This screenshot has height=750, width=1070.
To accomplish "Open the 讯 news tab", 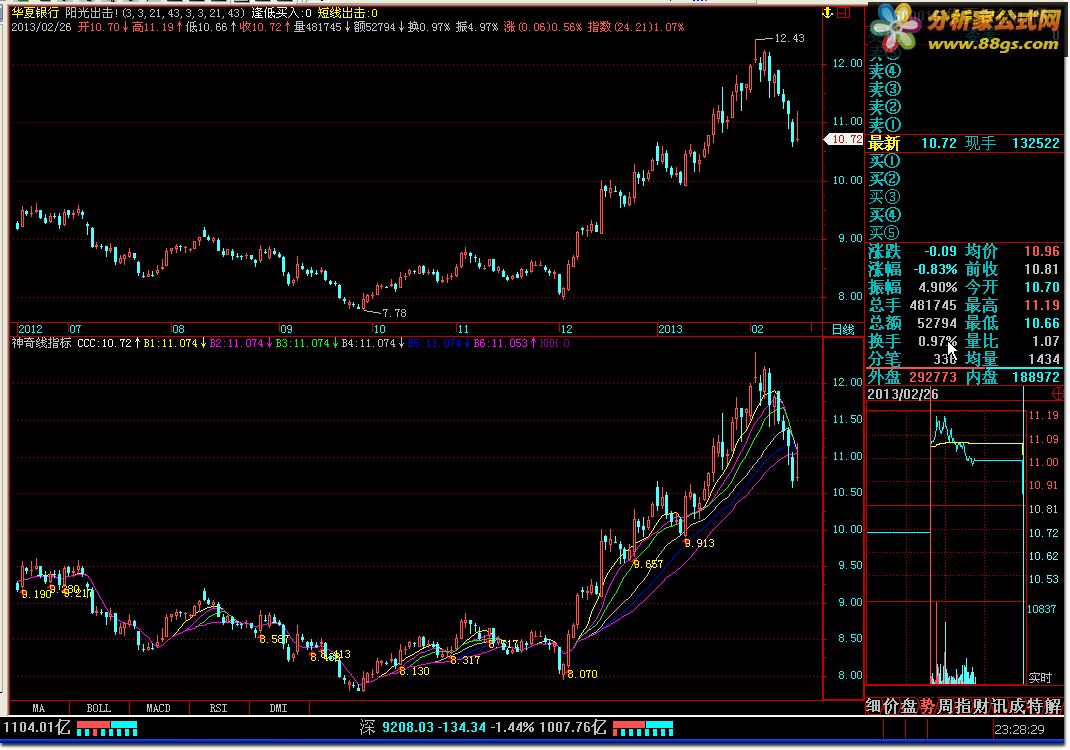I will [999, 706].
